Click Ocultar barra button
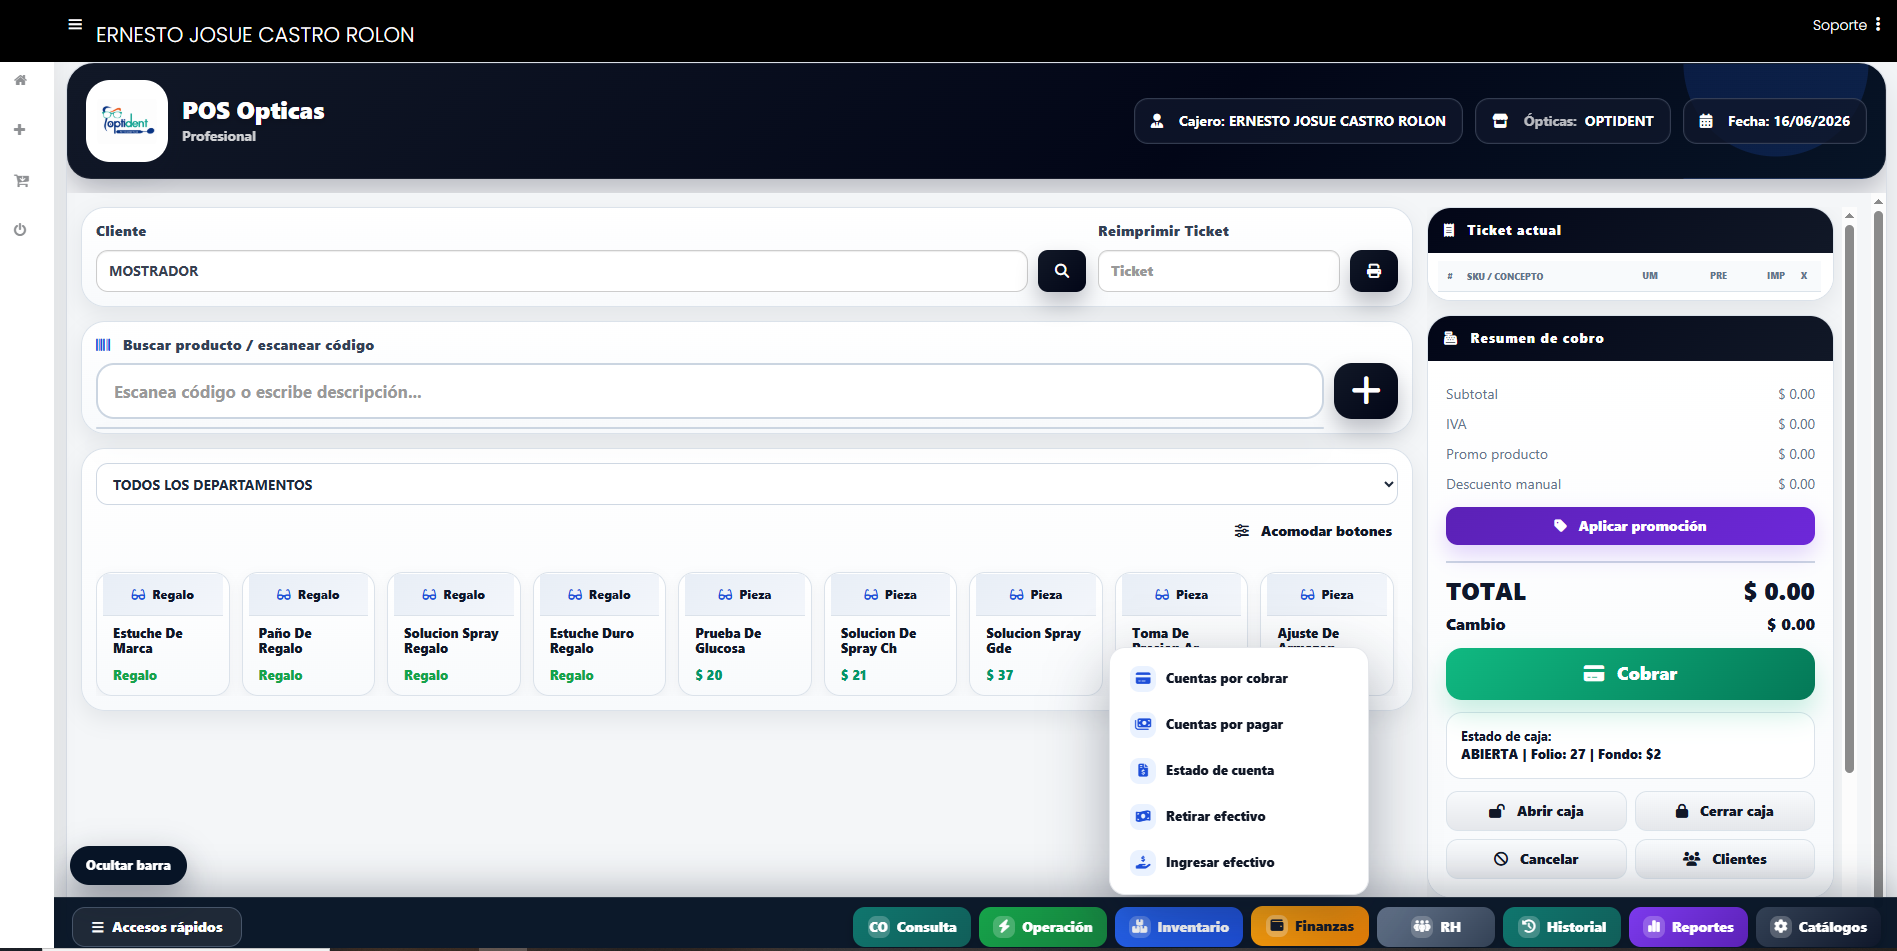 [x=128, y=865]
